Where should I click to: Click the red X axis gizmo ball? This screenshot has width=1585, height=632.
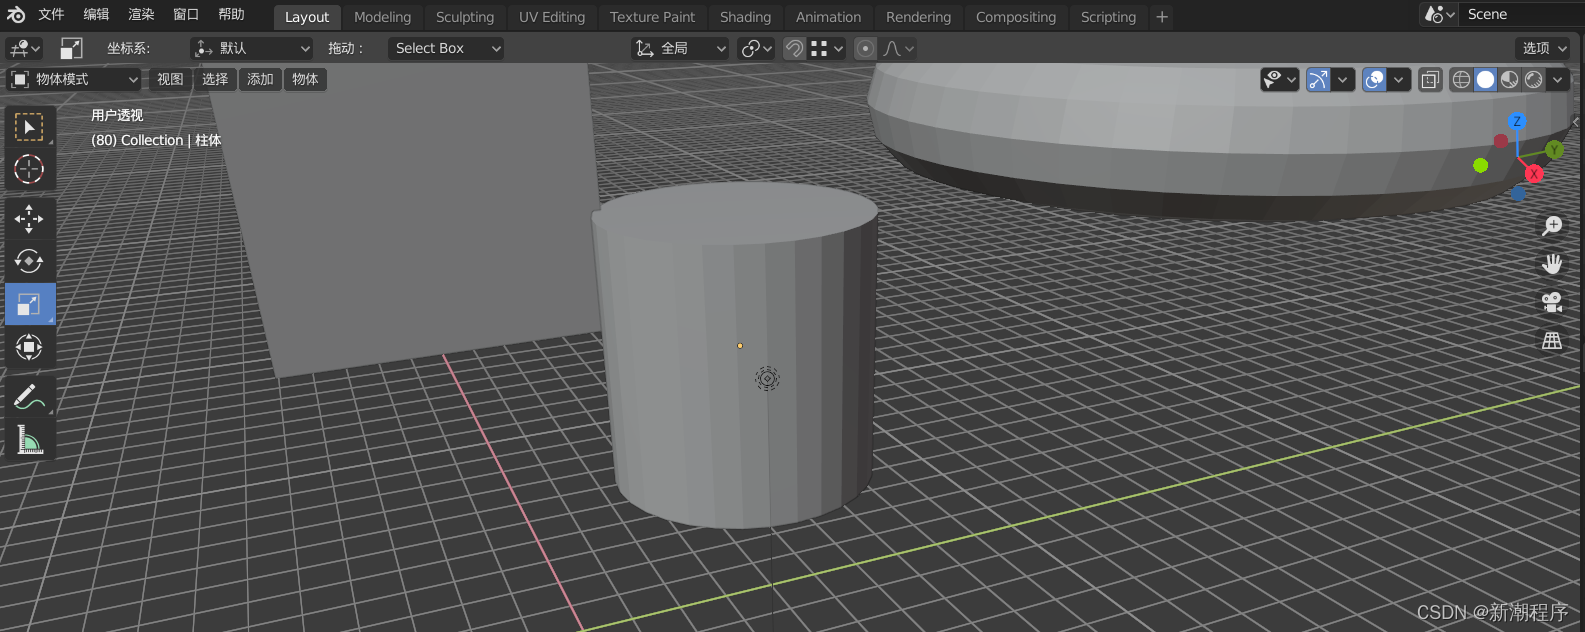(x=1534, y=174)
